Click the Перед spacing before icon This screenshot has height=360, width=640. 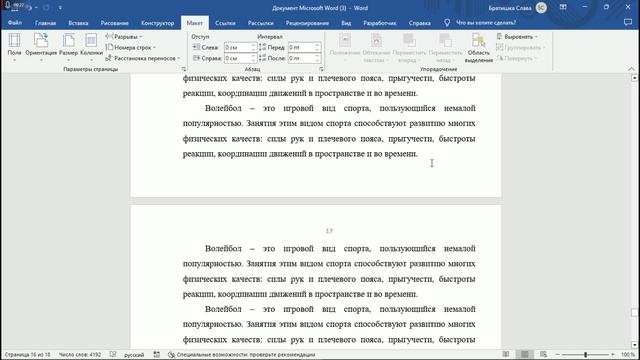point(262,47)
